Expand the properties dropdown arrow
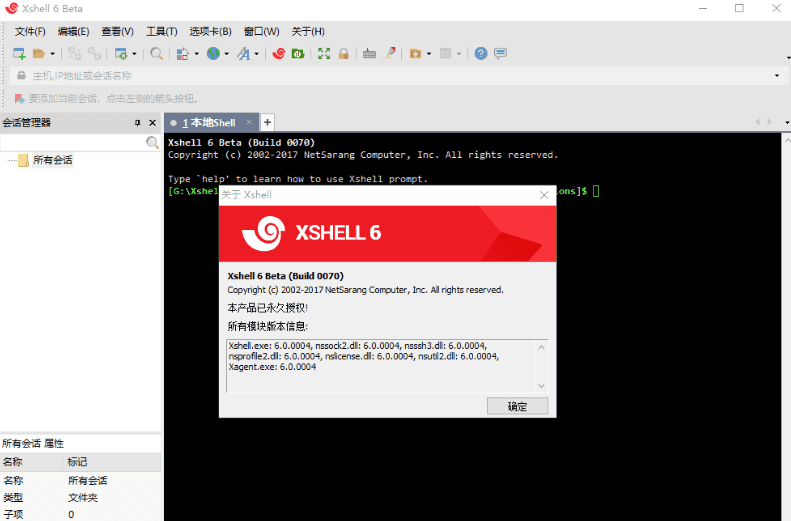This screenshot has width=791, height=521. 134,54
